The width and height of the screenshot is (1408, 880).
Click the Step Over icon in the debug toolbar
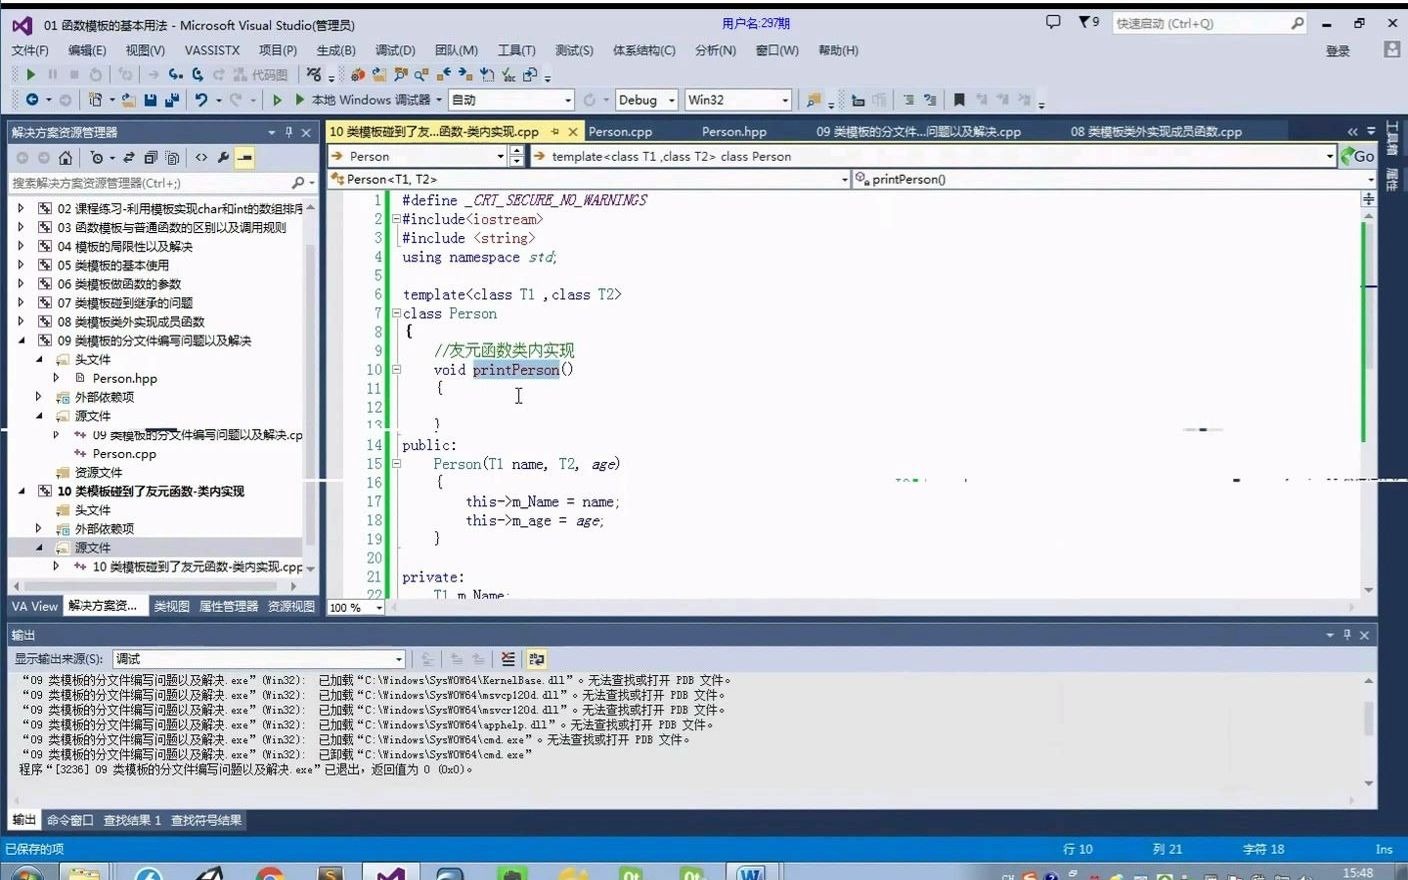198,75
